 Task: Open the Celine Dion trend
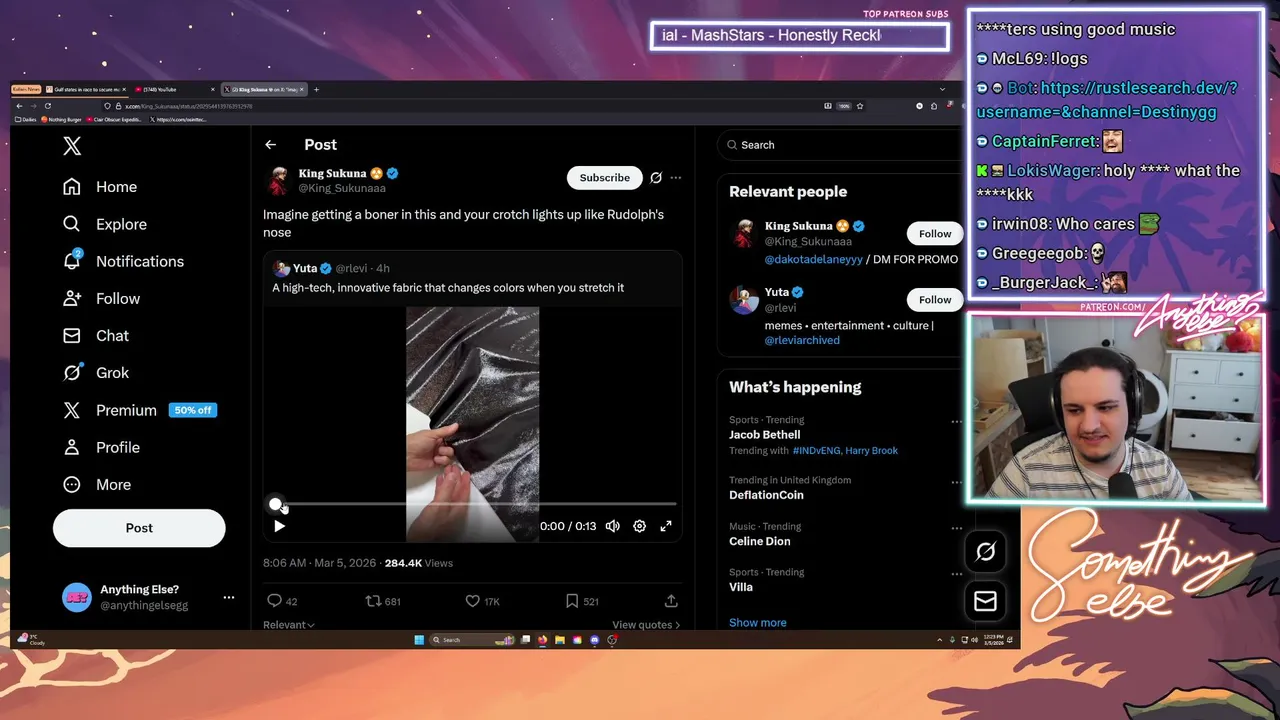pyautogui.click(x=760, y=541)
